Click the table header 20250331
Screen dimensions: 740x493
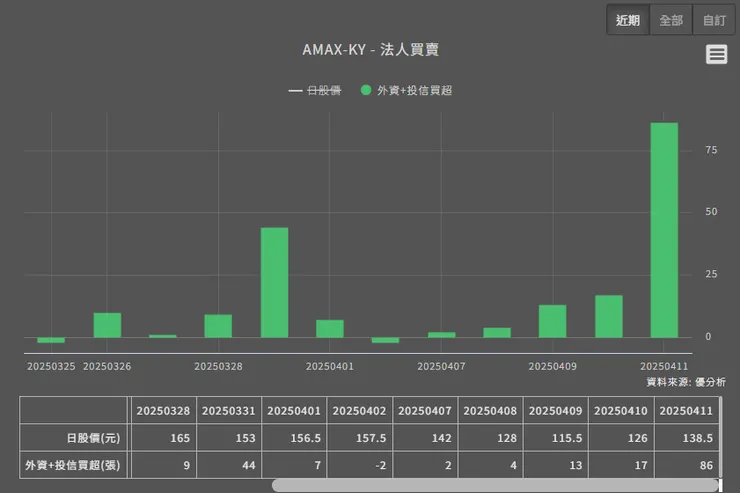point(228,411)
